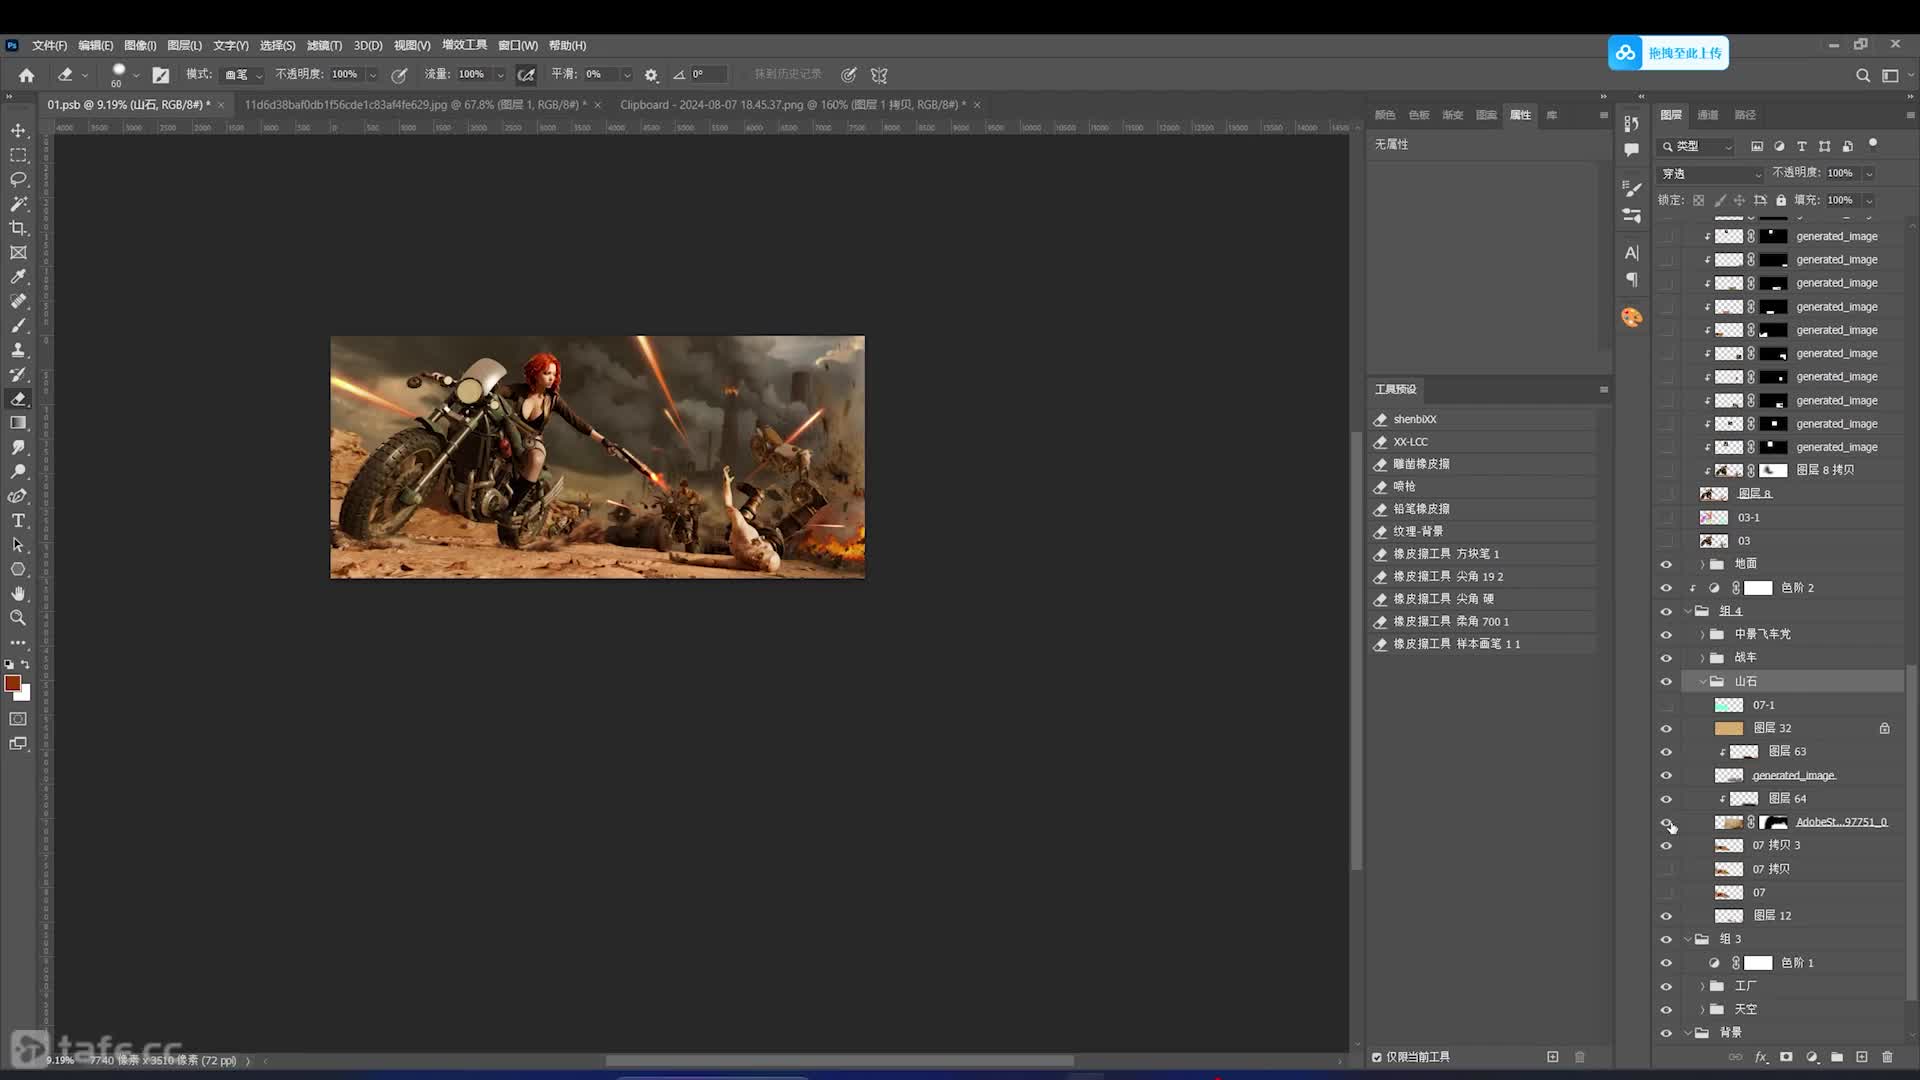
Task: Select the Rectangular Marquee tool
Action: tap(18, 155)
